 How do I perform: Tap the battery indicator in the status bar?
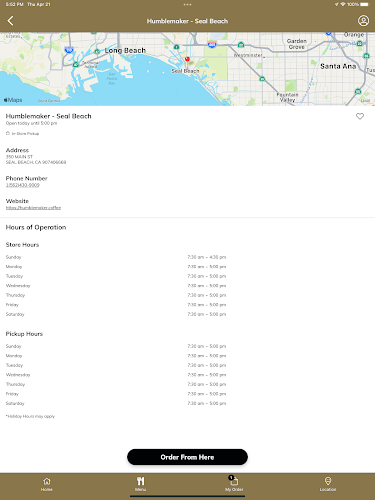365,4
